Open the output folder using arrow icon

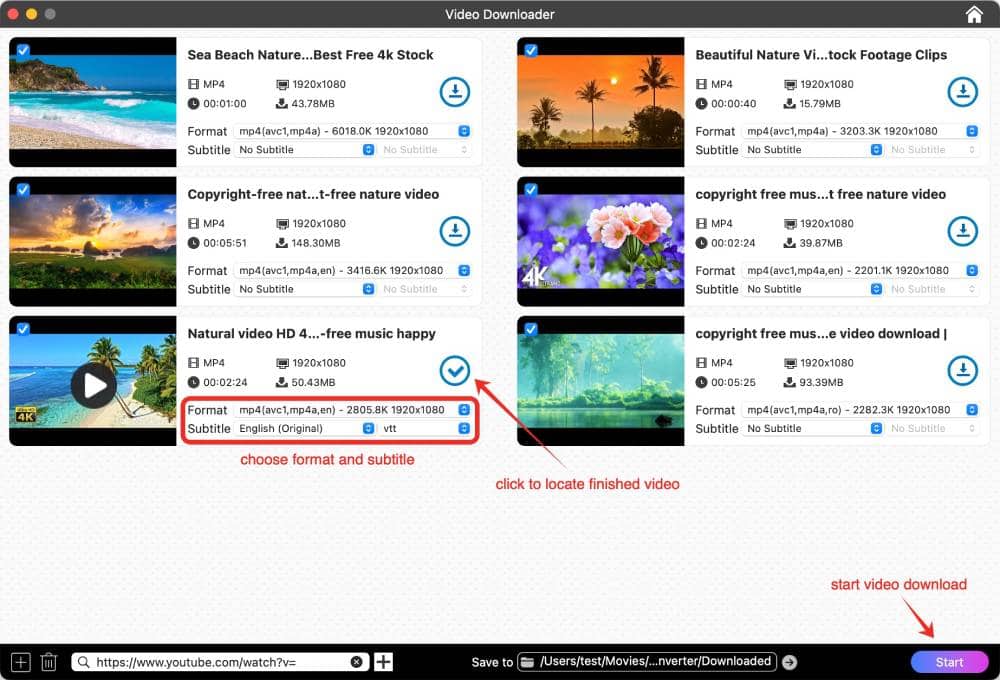[x=790, y=662]
